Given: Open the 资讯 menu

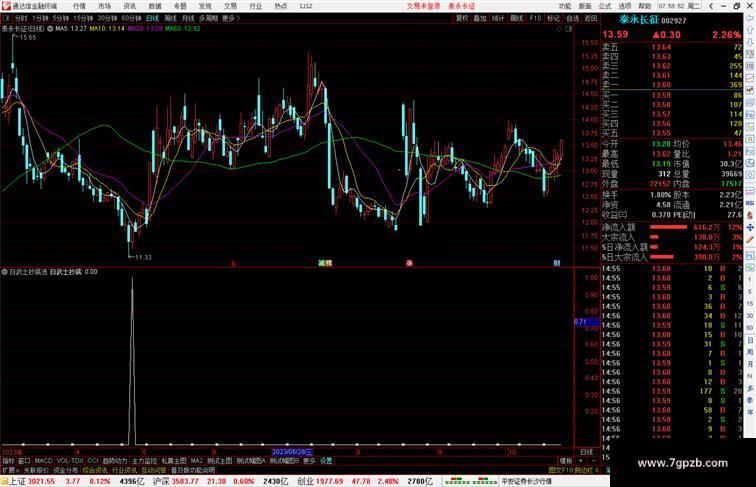Looking at the screenshot, I should pyautogui.click(x=129, y=6).
